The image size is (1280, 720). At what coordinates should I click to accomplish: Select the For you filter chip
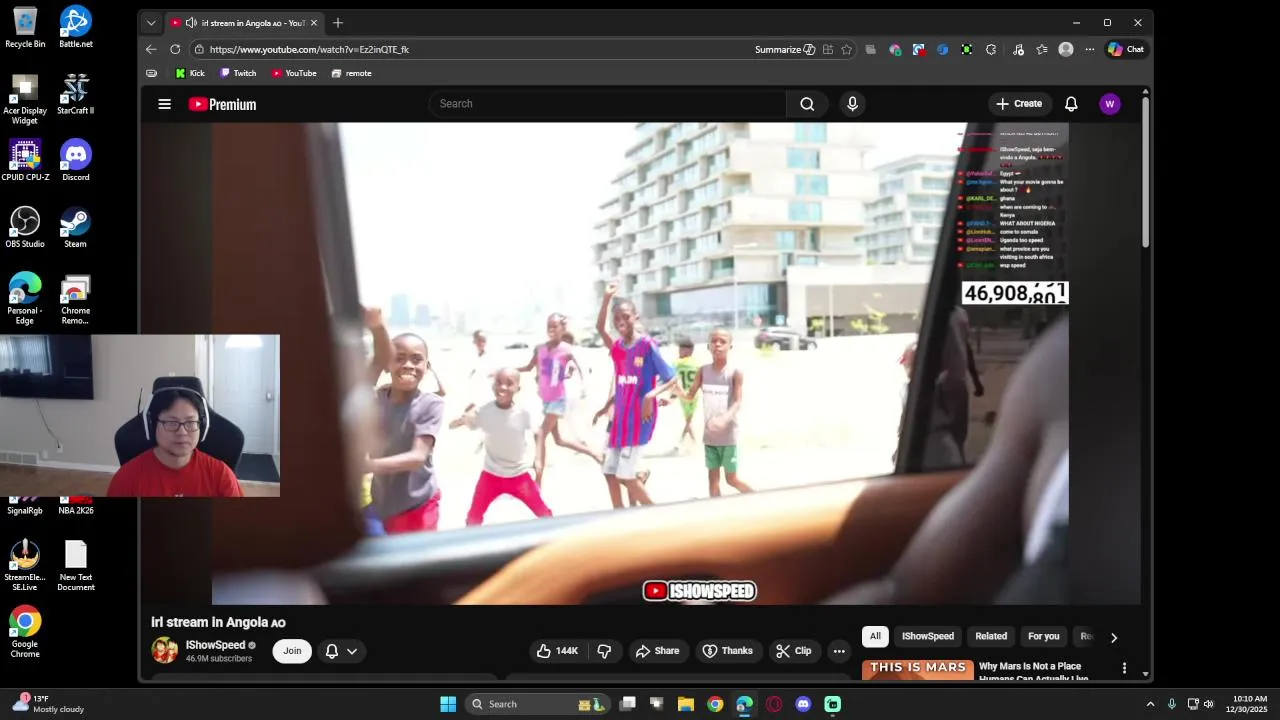click(x=1043, y=636)
